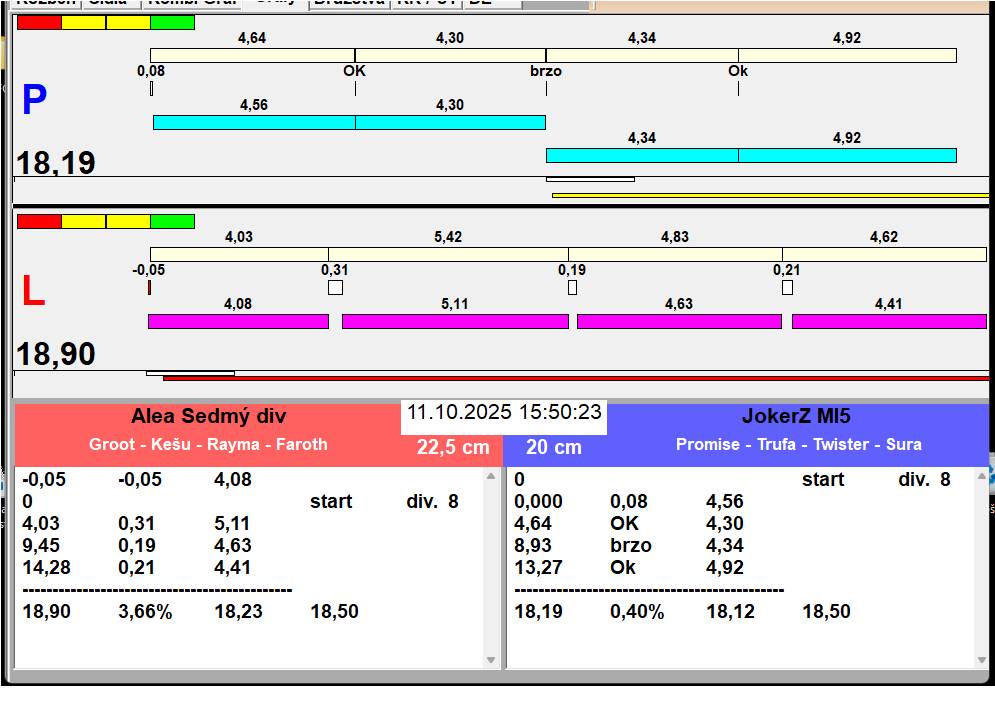Click the blue P lane label
This screenshot has width=995, height=716.
pyautogui.click(x=34, y=100)
